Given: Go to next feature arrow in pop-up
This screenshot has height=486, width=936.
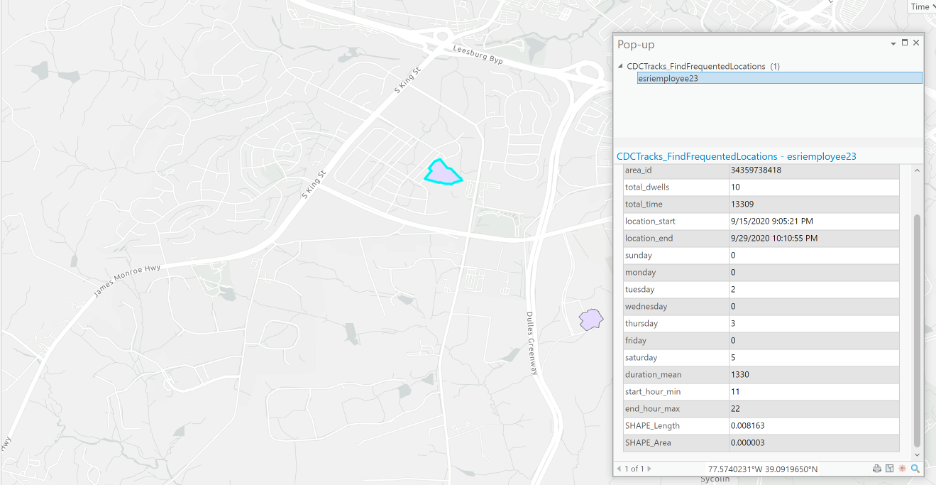Looking at the screenshot, I should point(649,469).
